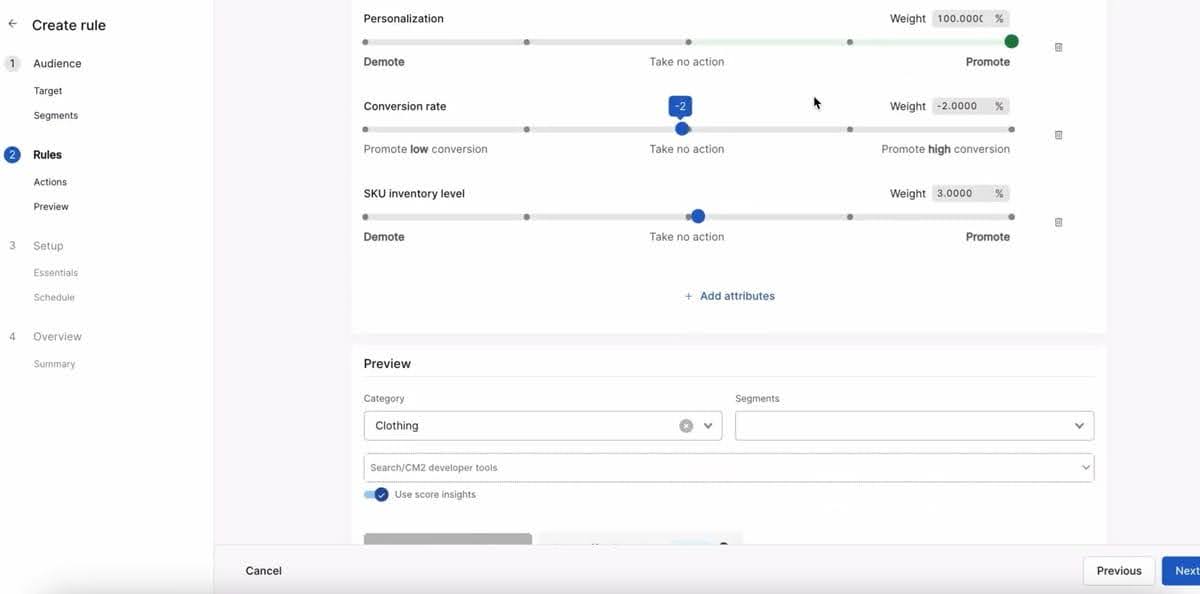Open Schedule sub-step

coord(54,297)
